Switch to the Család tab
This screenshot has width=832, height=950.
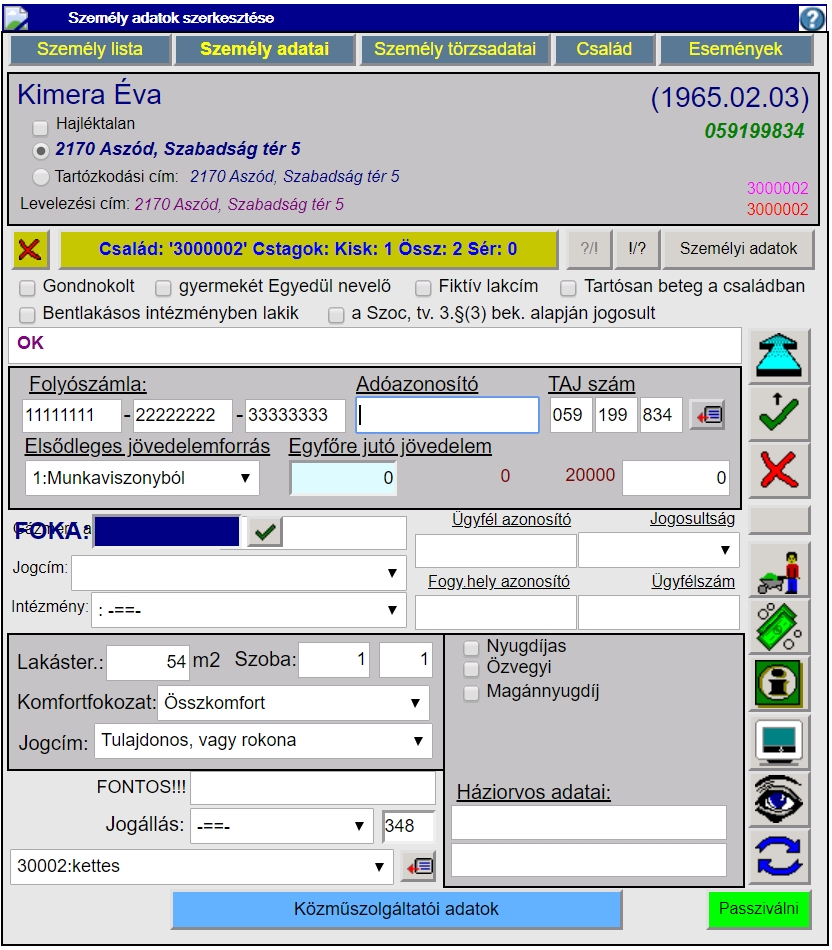tap(604, 49)
